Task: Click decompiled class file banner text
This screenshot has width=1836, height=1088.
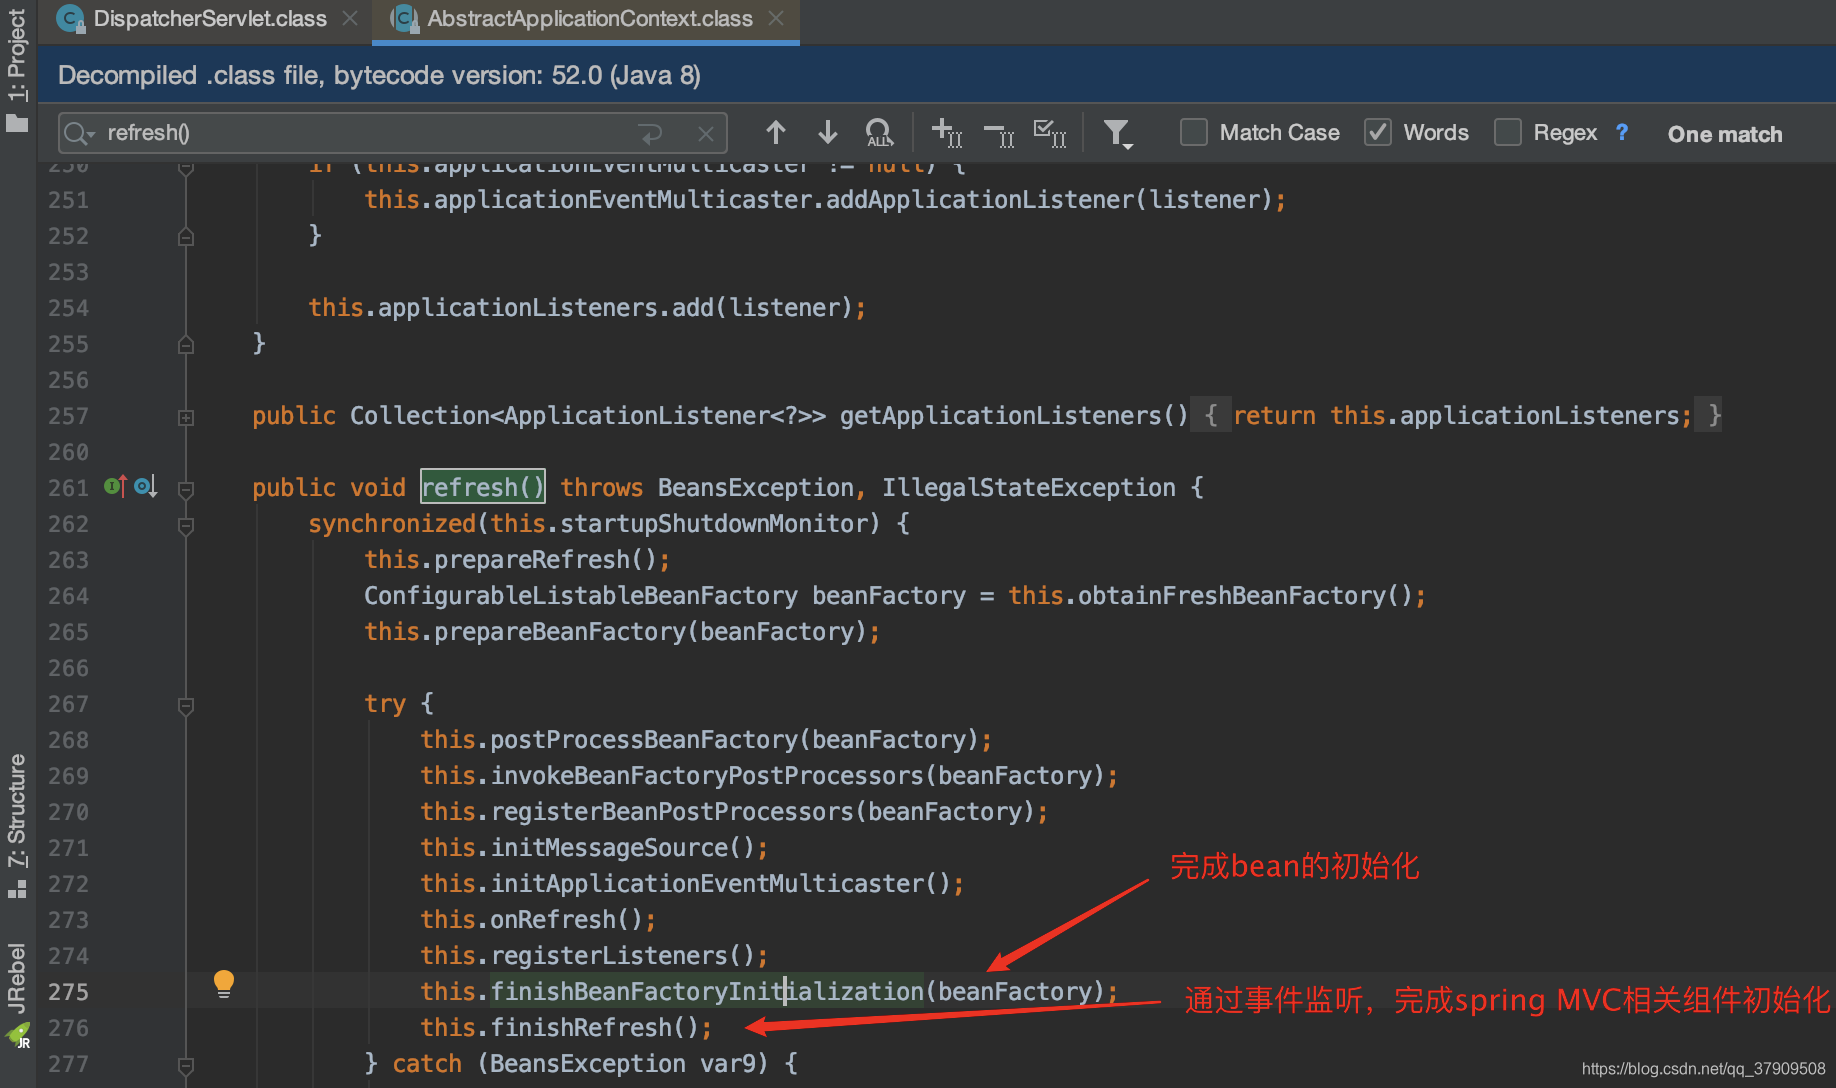Action: pos(379,75)
